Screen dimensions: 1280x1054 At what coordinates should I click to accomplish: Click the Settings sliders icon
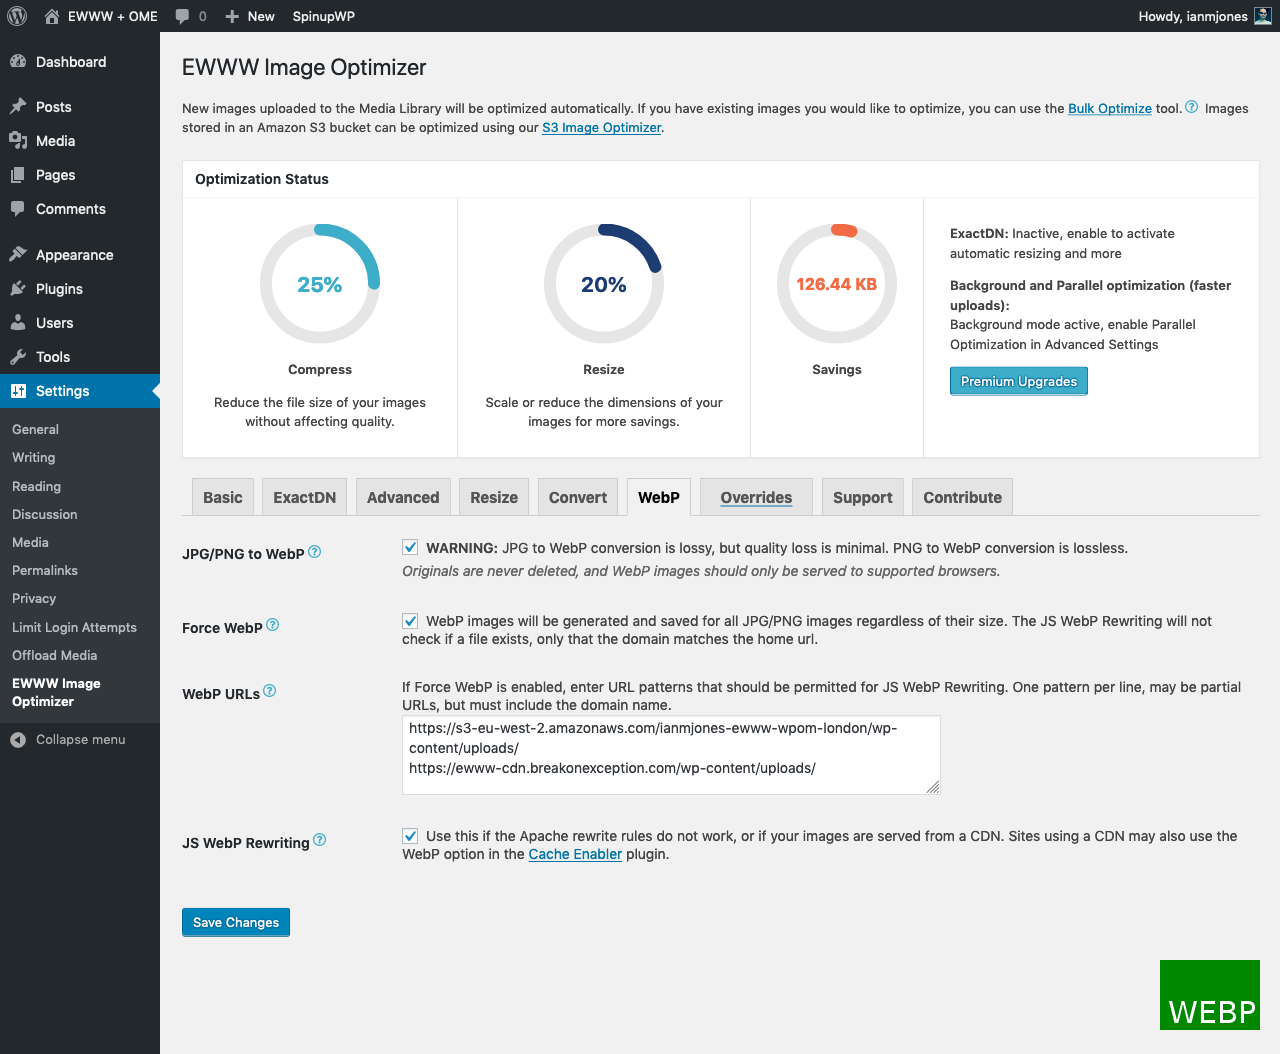[x=18, y=391]
